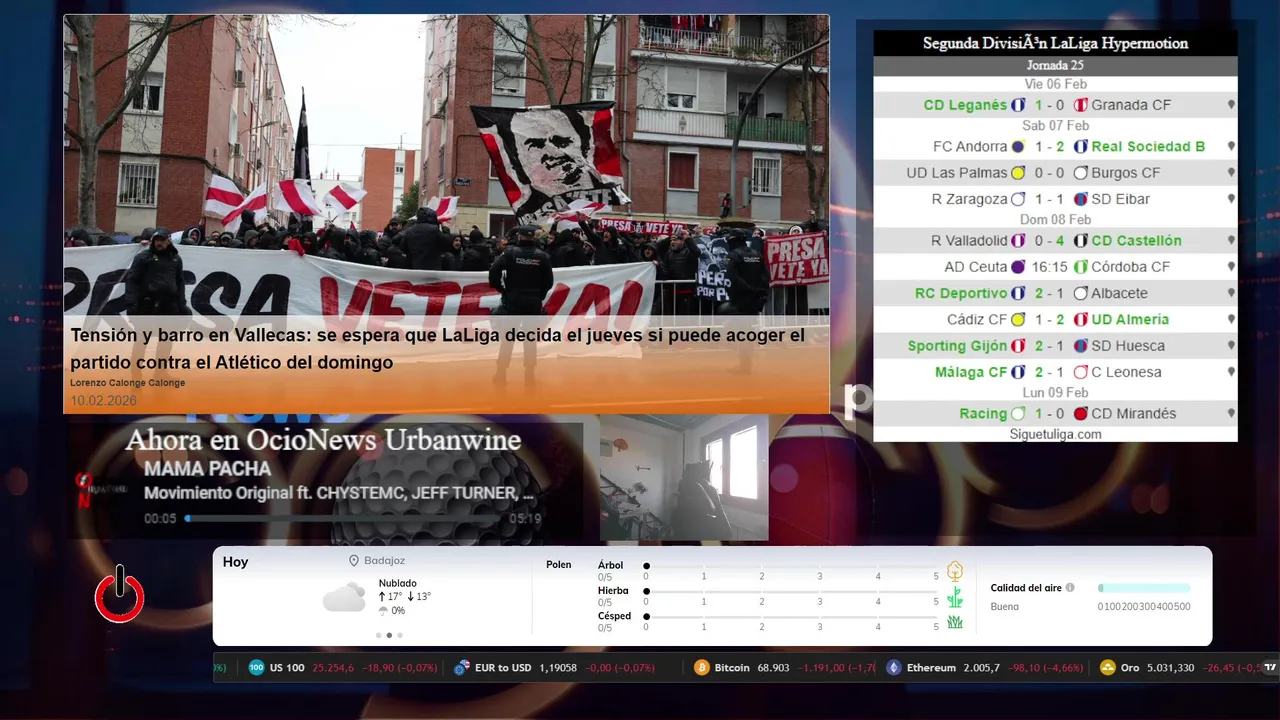The height and width of the screenshot is (720, 1280).
Task: Select the middle weather carousel dot
Action: pos(389,635)
